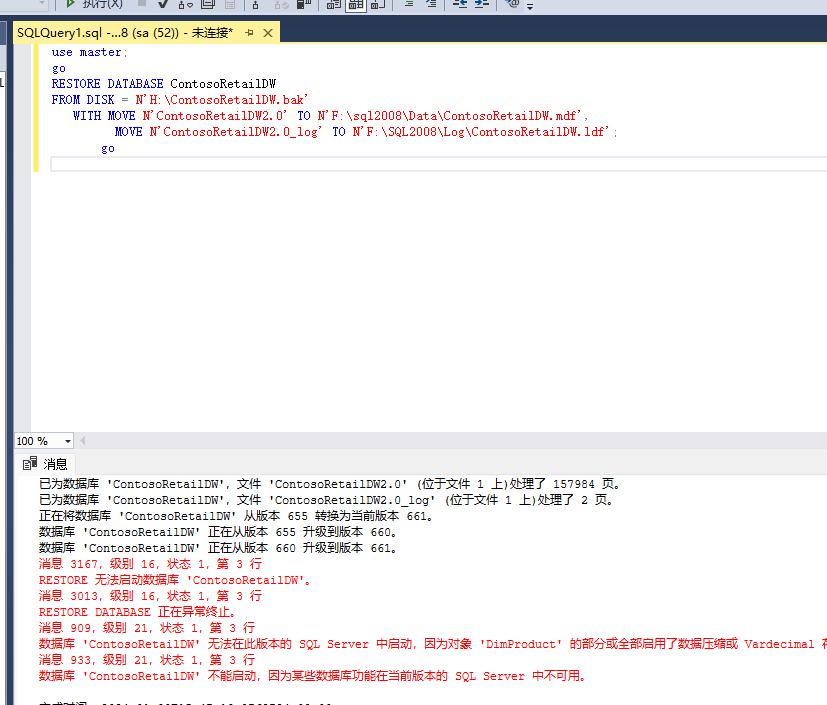The width and height of the screenshot is (827, 705).
Task: Open the Query Options icon
Action: pos(208,4)
